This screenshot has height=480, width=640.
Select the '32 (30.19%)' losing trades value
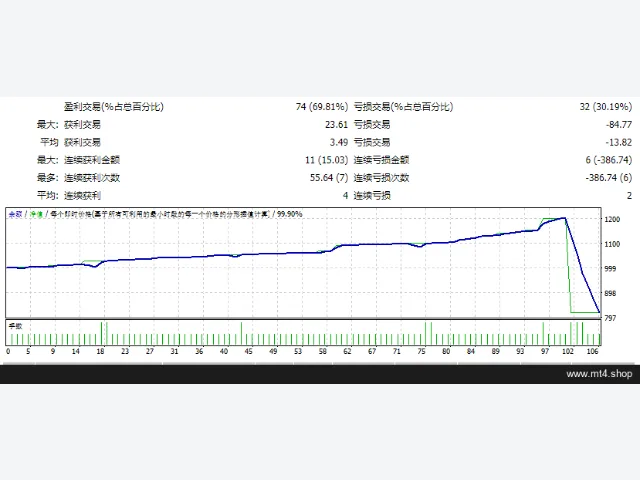tap(606, 107)
